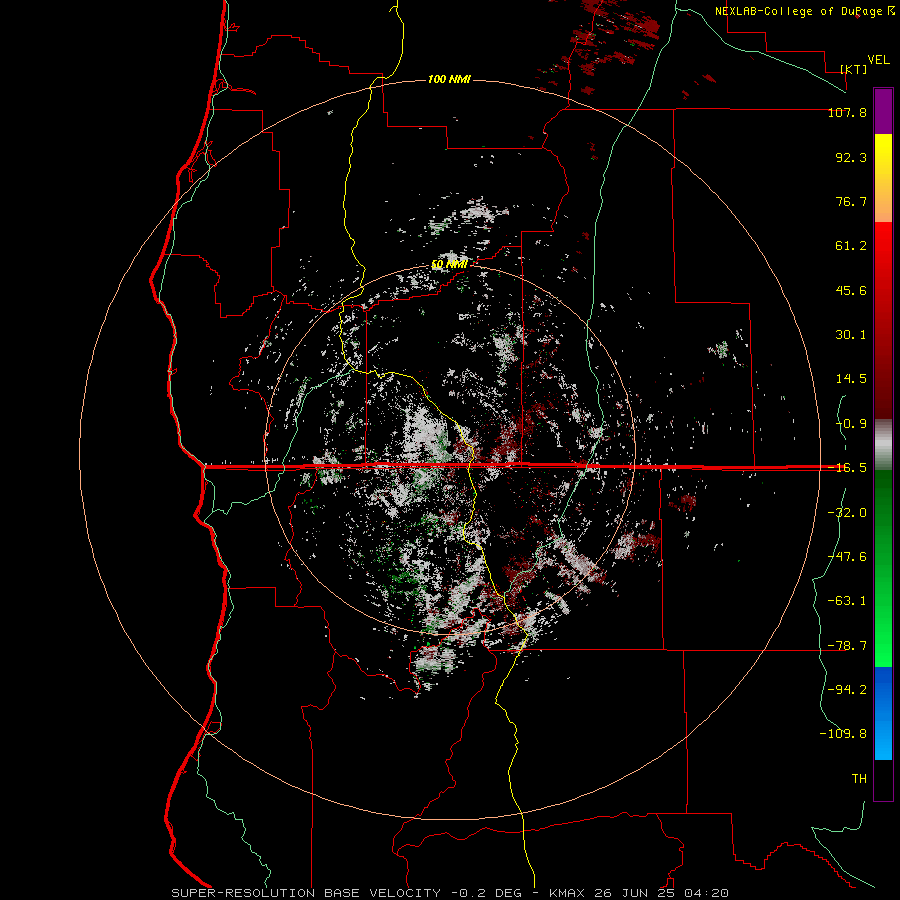The height and width of the screenshot is (900, 900).
Task: Select the -63.1 velocity scale value
Action: [847, 601]
